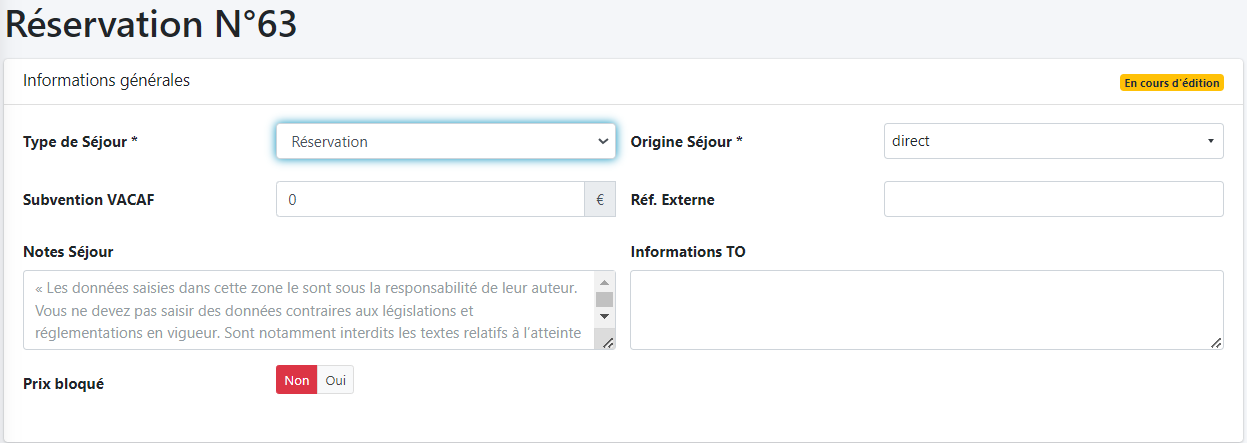Viewport: 1247px width, 443px height.
Task: Click into the Réf. Externe field
Action: tap(1053, 199)
